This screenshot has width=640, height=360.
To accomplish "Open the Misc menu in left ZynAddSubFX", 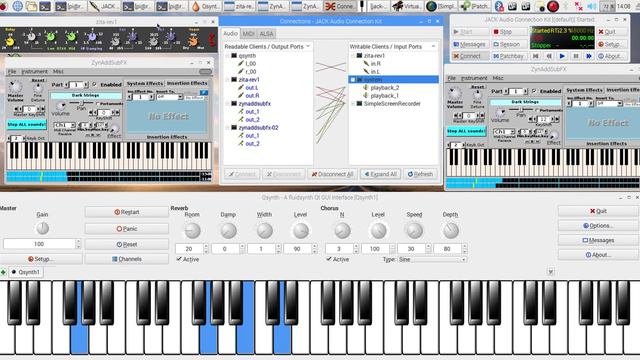I will (58, 71).
